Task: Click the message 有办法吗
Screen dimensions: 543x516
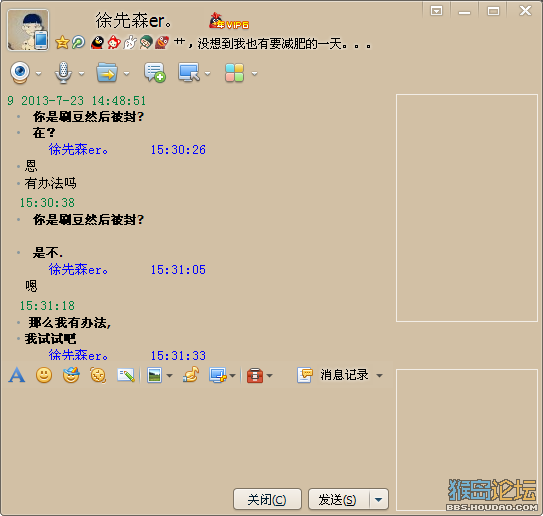Action: tap(51, 183)
